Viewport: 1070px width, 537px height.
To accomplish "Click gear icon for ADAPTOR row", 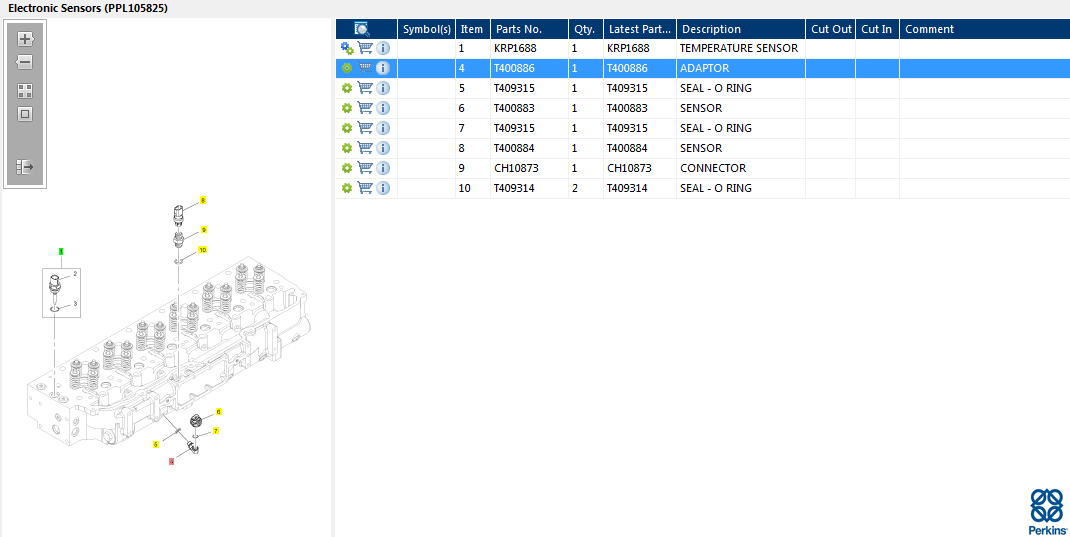I will pos(347,68).
